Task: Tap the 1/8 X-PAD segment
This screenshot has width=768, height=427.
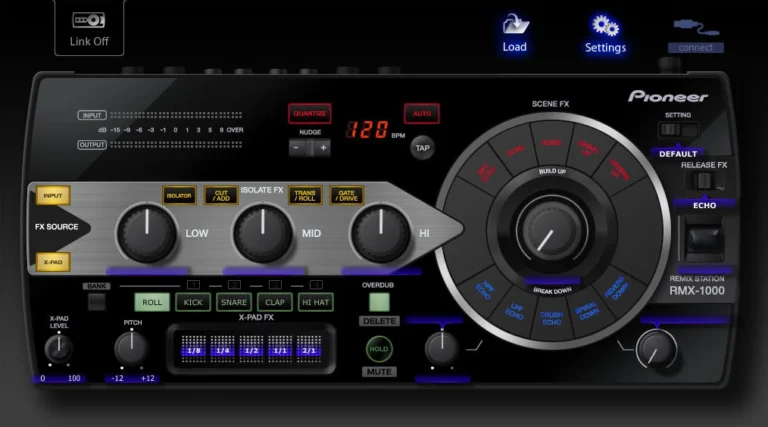Action: pyautogui.click(x=194, y=349)
